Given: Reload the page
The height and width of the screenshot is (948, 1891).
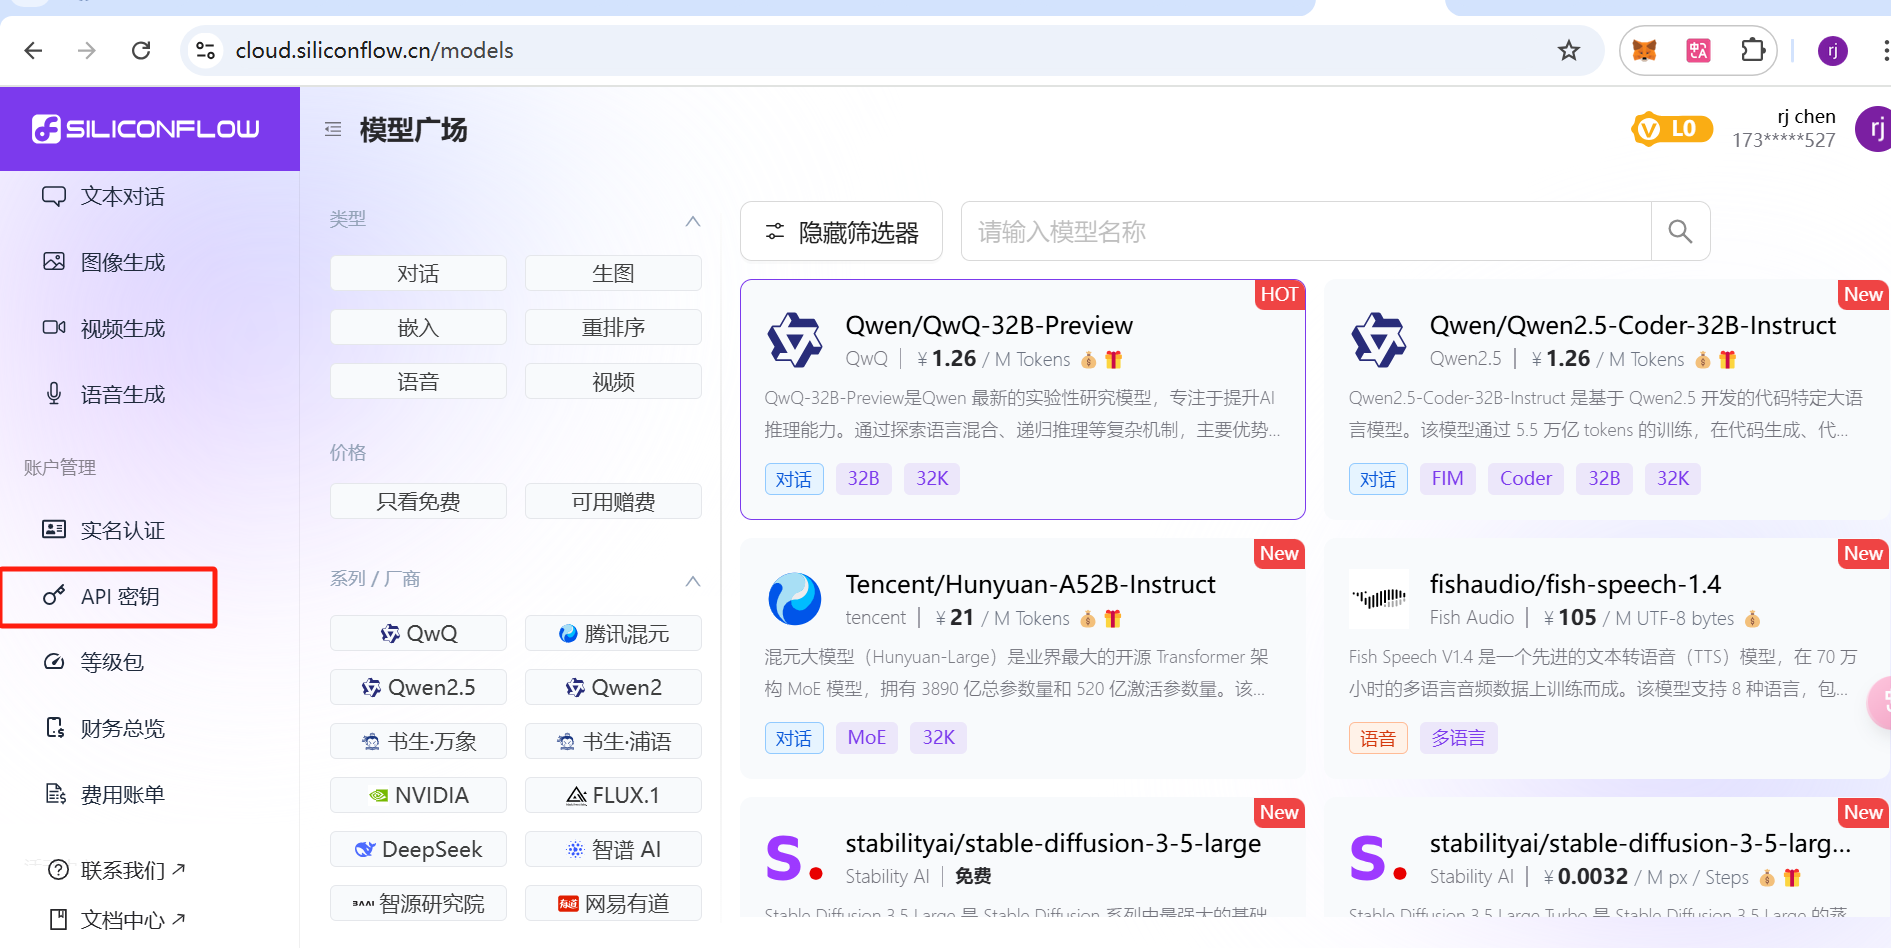Looking at the screenshot, I should pyautogui.click(x=141, y=51).
